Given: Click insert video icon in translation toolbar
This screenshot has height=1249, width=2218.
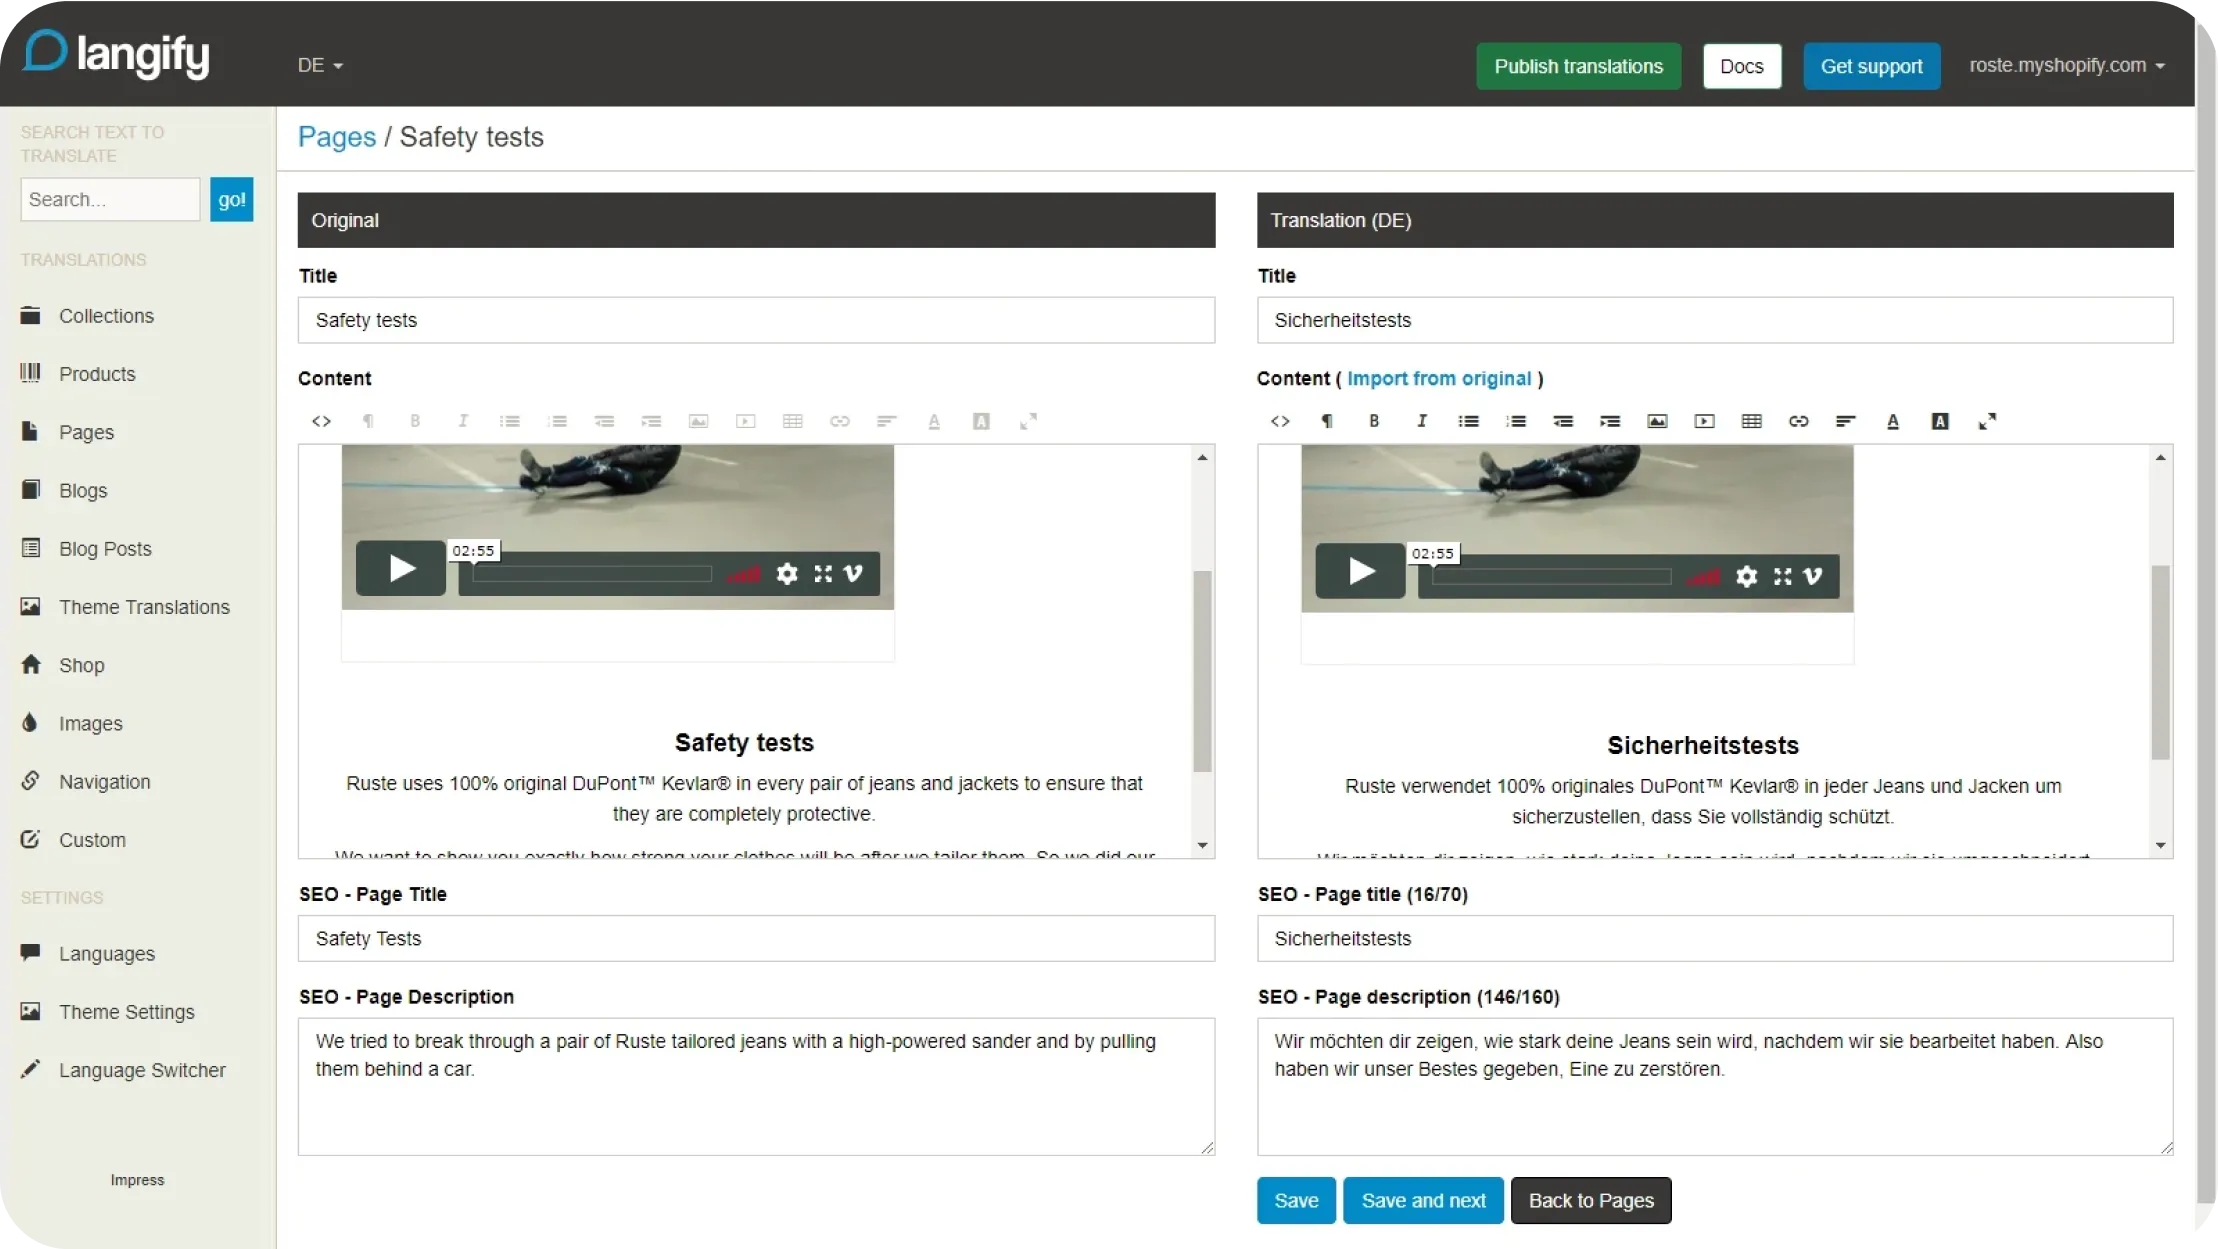Looking at the screenshot, I should point(1704,421).
